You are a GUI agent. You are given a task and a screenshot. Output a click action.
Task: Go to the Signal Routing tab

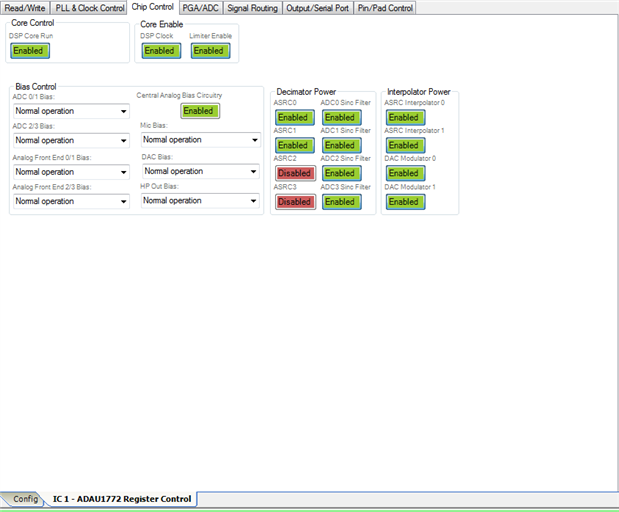click(x=252, y=8)
